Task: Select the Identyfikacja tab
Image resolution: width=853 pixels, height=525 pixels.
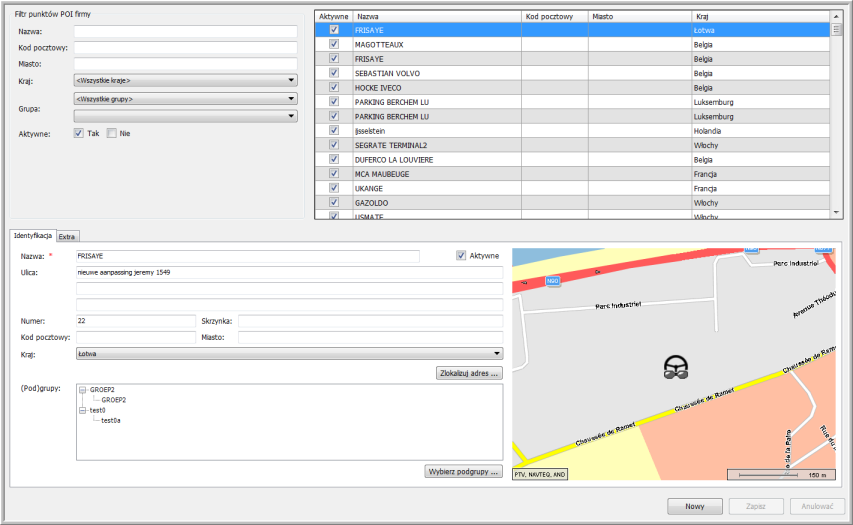Action: [33, 235]
